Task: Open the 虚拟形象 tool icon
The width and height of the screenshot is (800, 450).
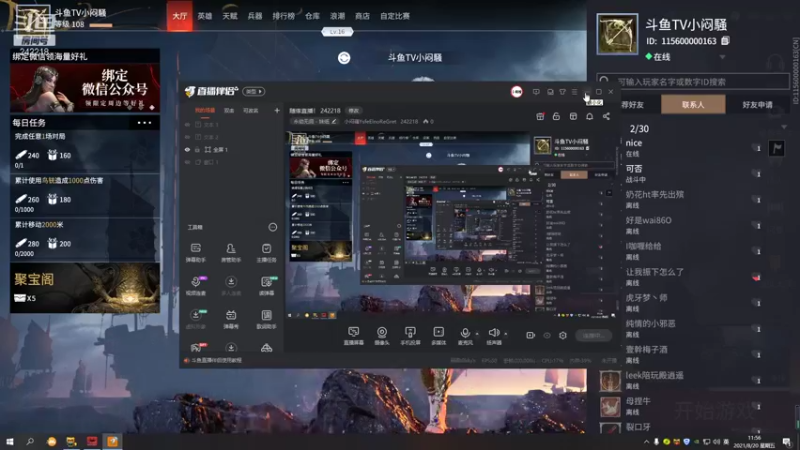Action: pos(195,319)
